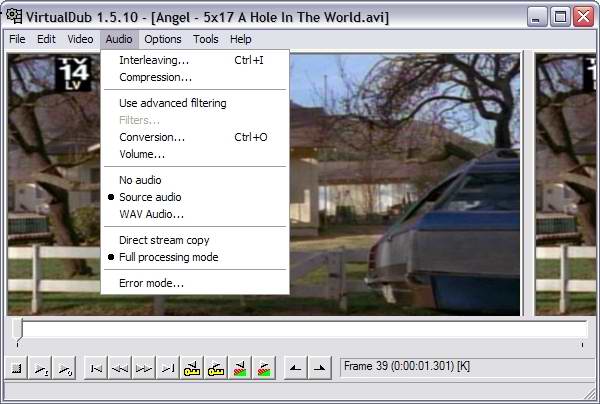Scan backward to previous scene change
Viewport: 600px width, 404px height.
tap(240, 368)
